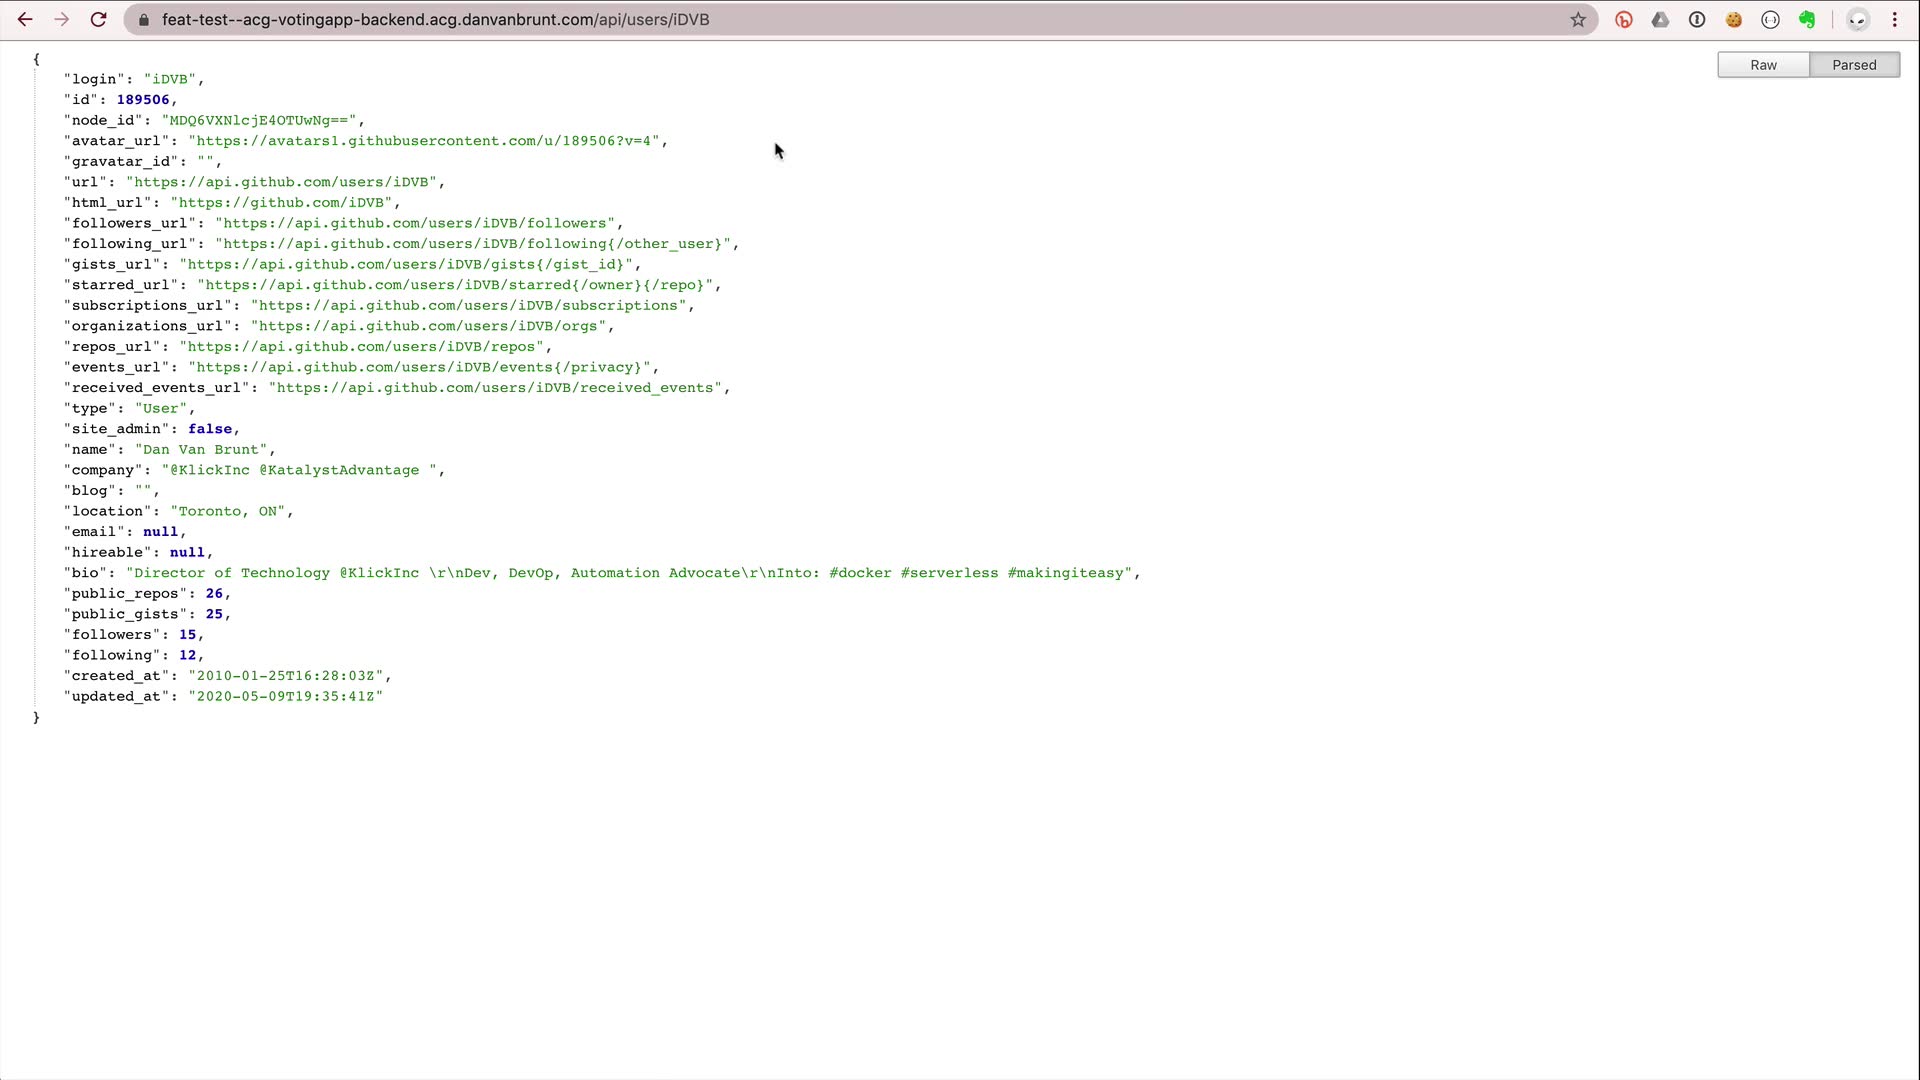Open the 1Password extension icon
1920x1080 pixels.
click(x=1697, y=19)
